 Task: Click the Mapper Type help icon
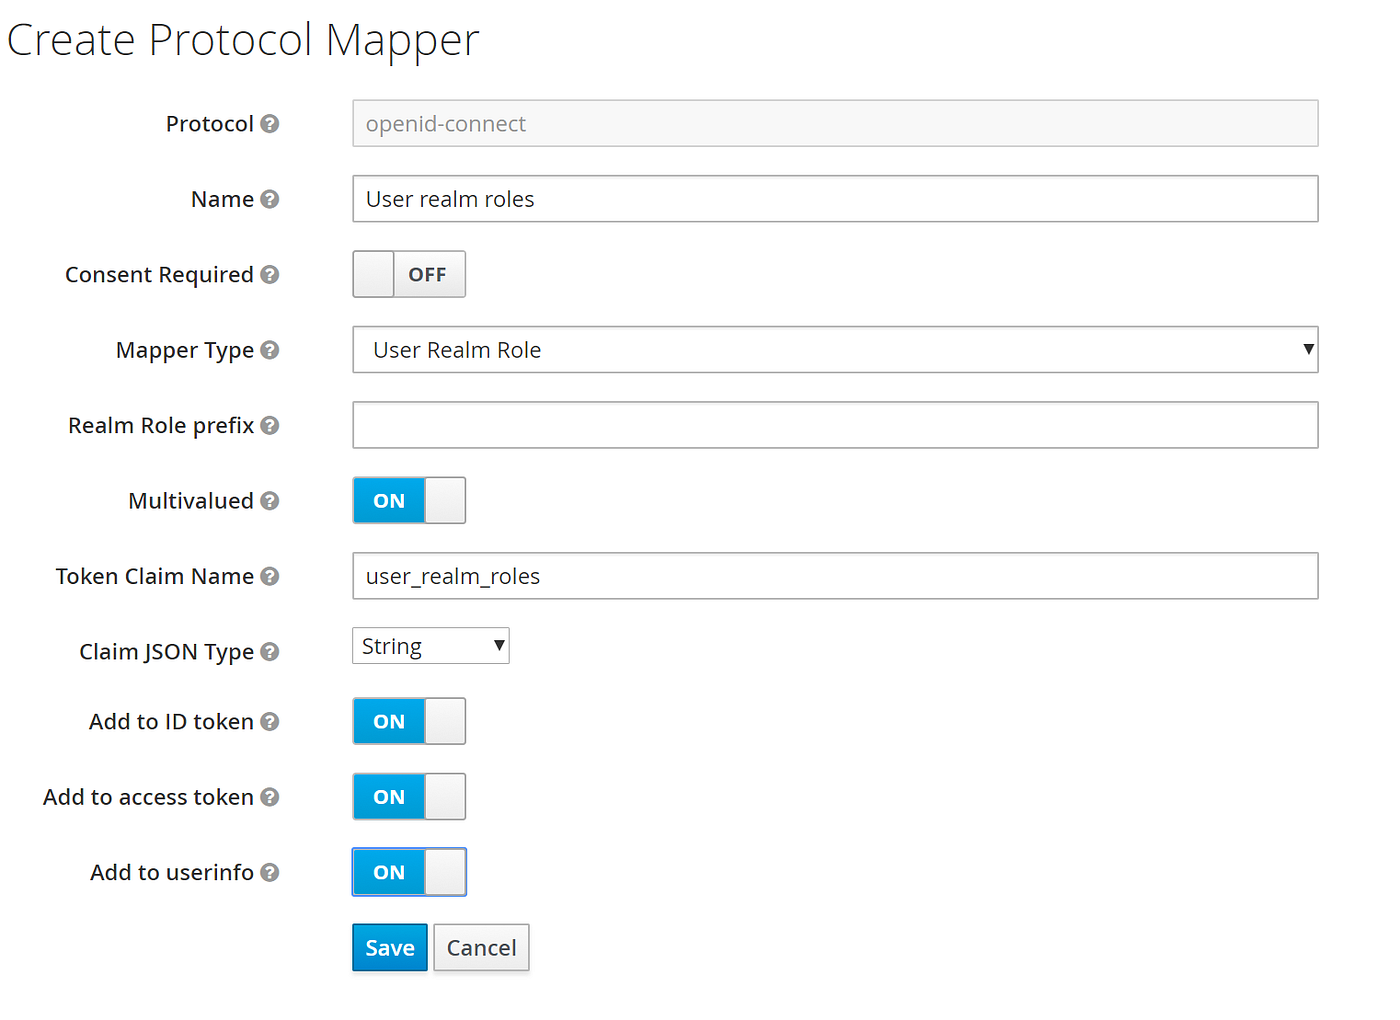point(270,350)
